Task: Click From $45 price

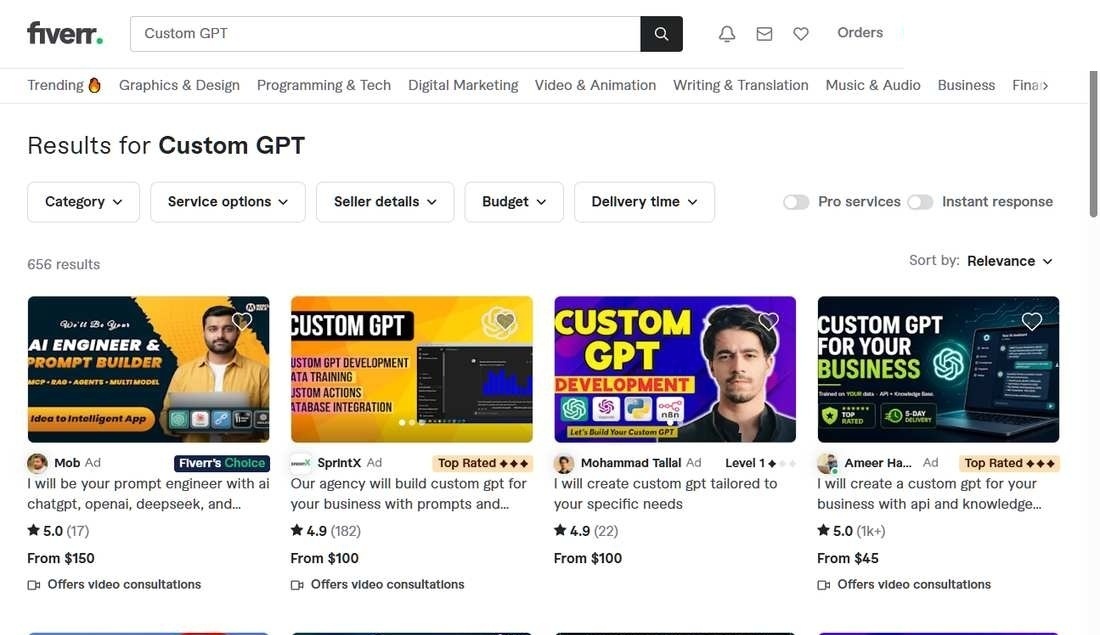Action: (847, 559)
